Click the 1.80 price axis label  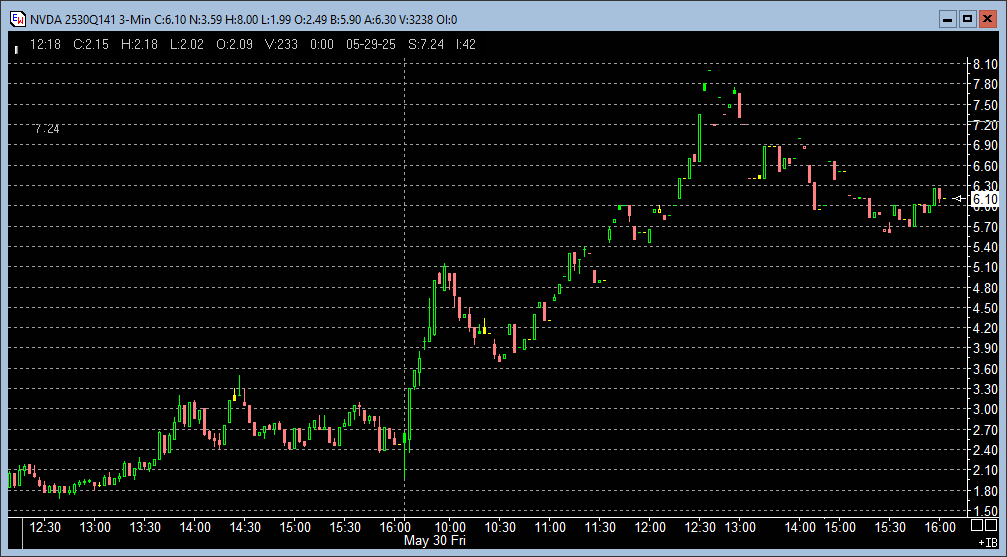(985, 491)
